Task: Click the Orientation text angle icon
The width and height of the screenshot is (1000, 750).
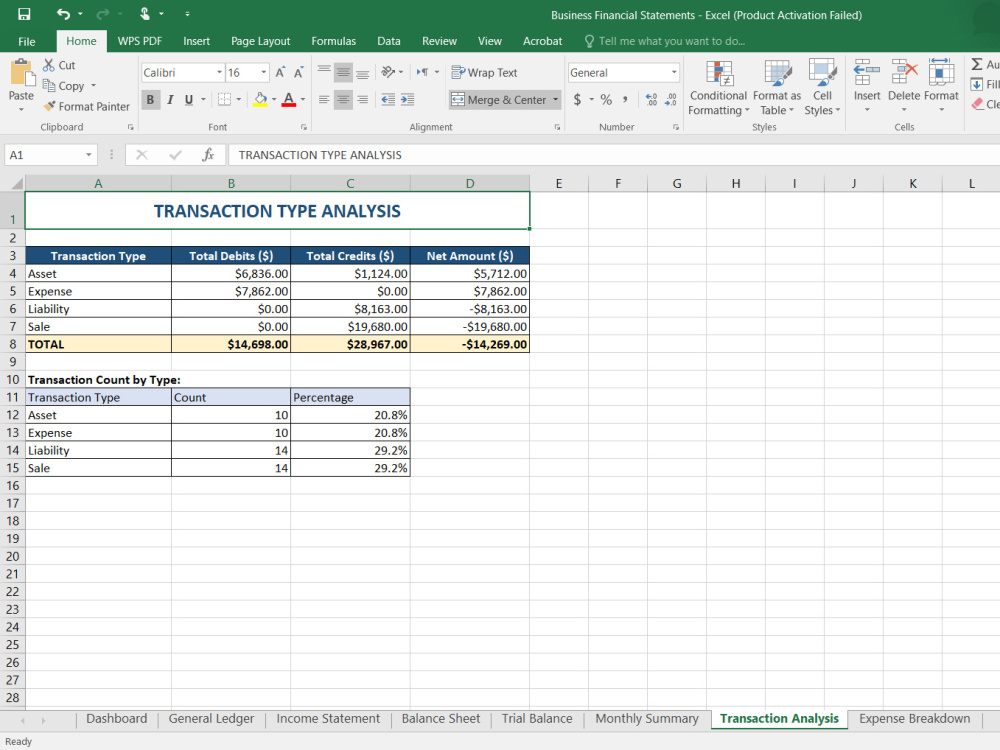Action: [x=388, y=72]
